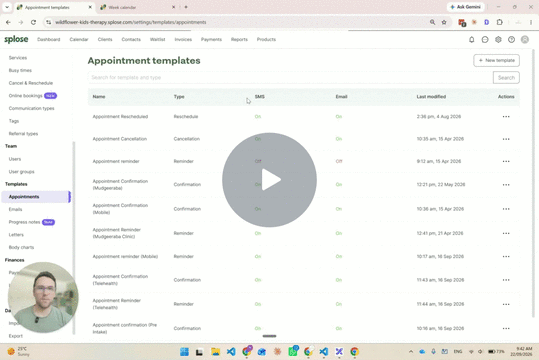Screen dimensions: 539x360
Task: Open actions menu for Appointment reminder row
Action: [506, 161]
